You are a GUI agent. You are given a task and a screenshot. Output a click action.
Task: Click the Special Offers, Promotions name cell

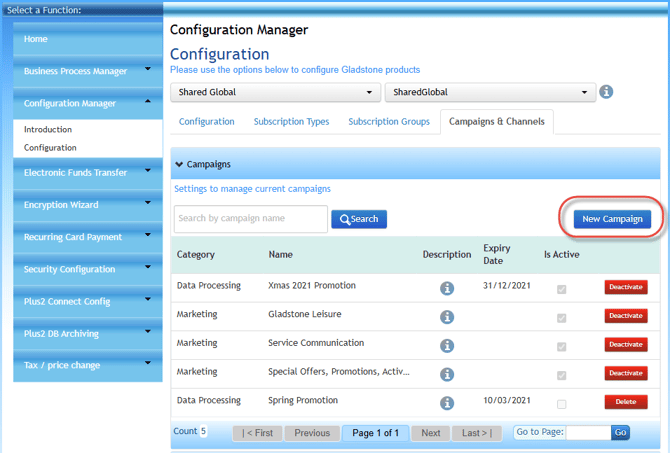[x=339, y=372]
